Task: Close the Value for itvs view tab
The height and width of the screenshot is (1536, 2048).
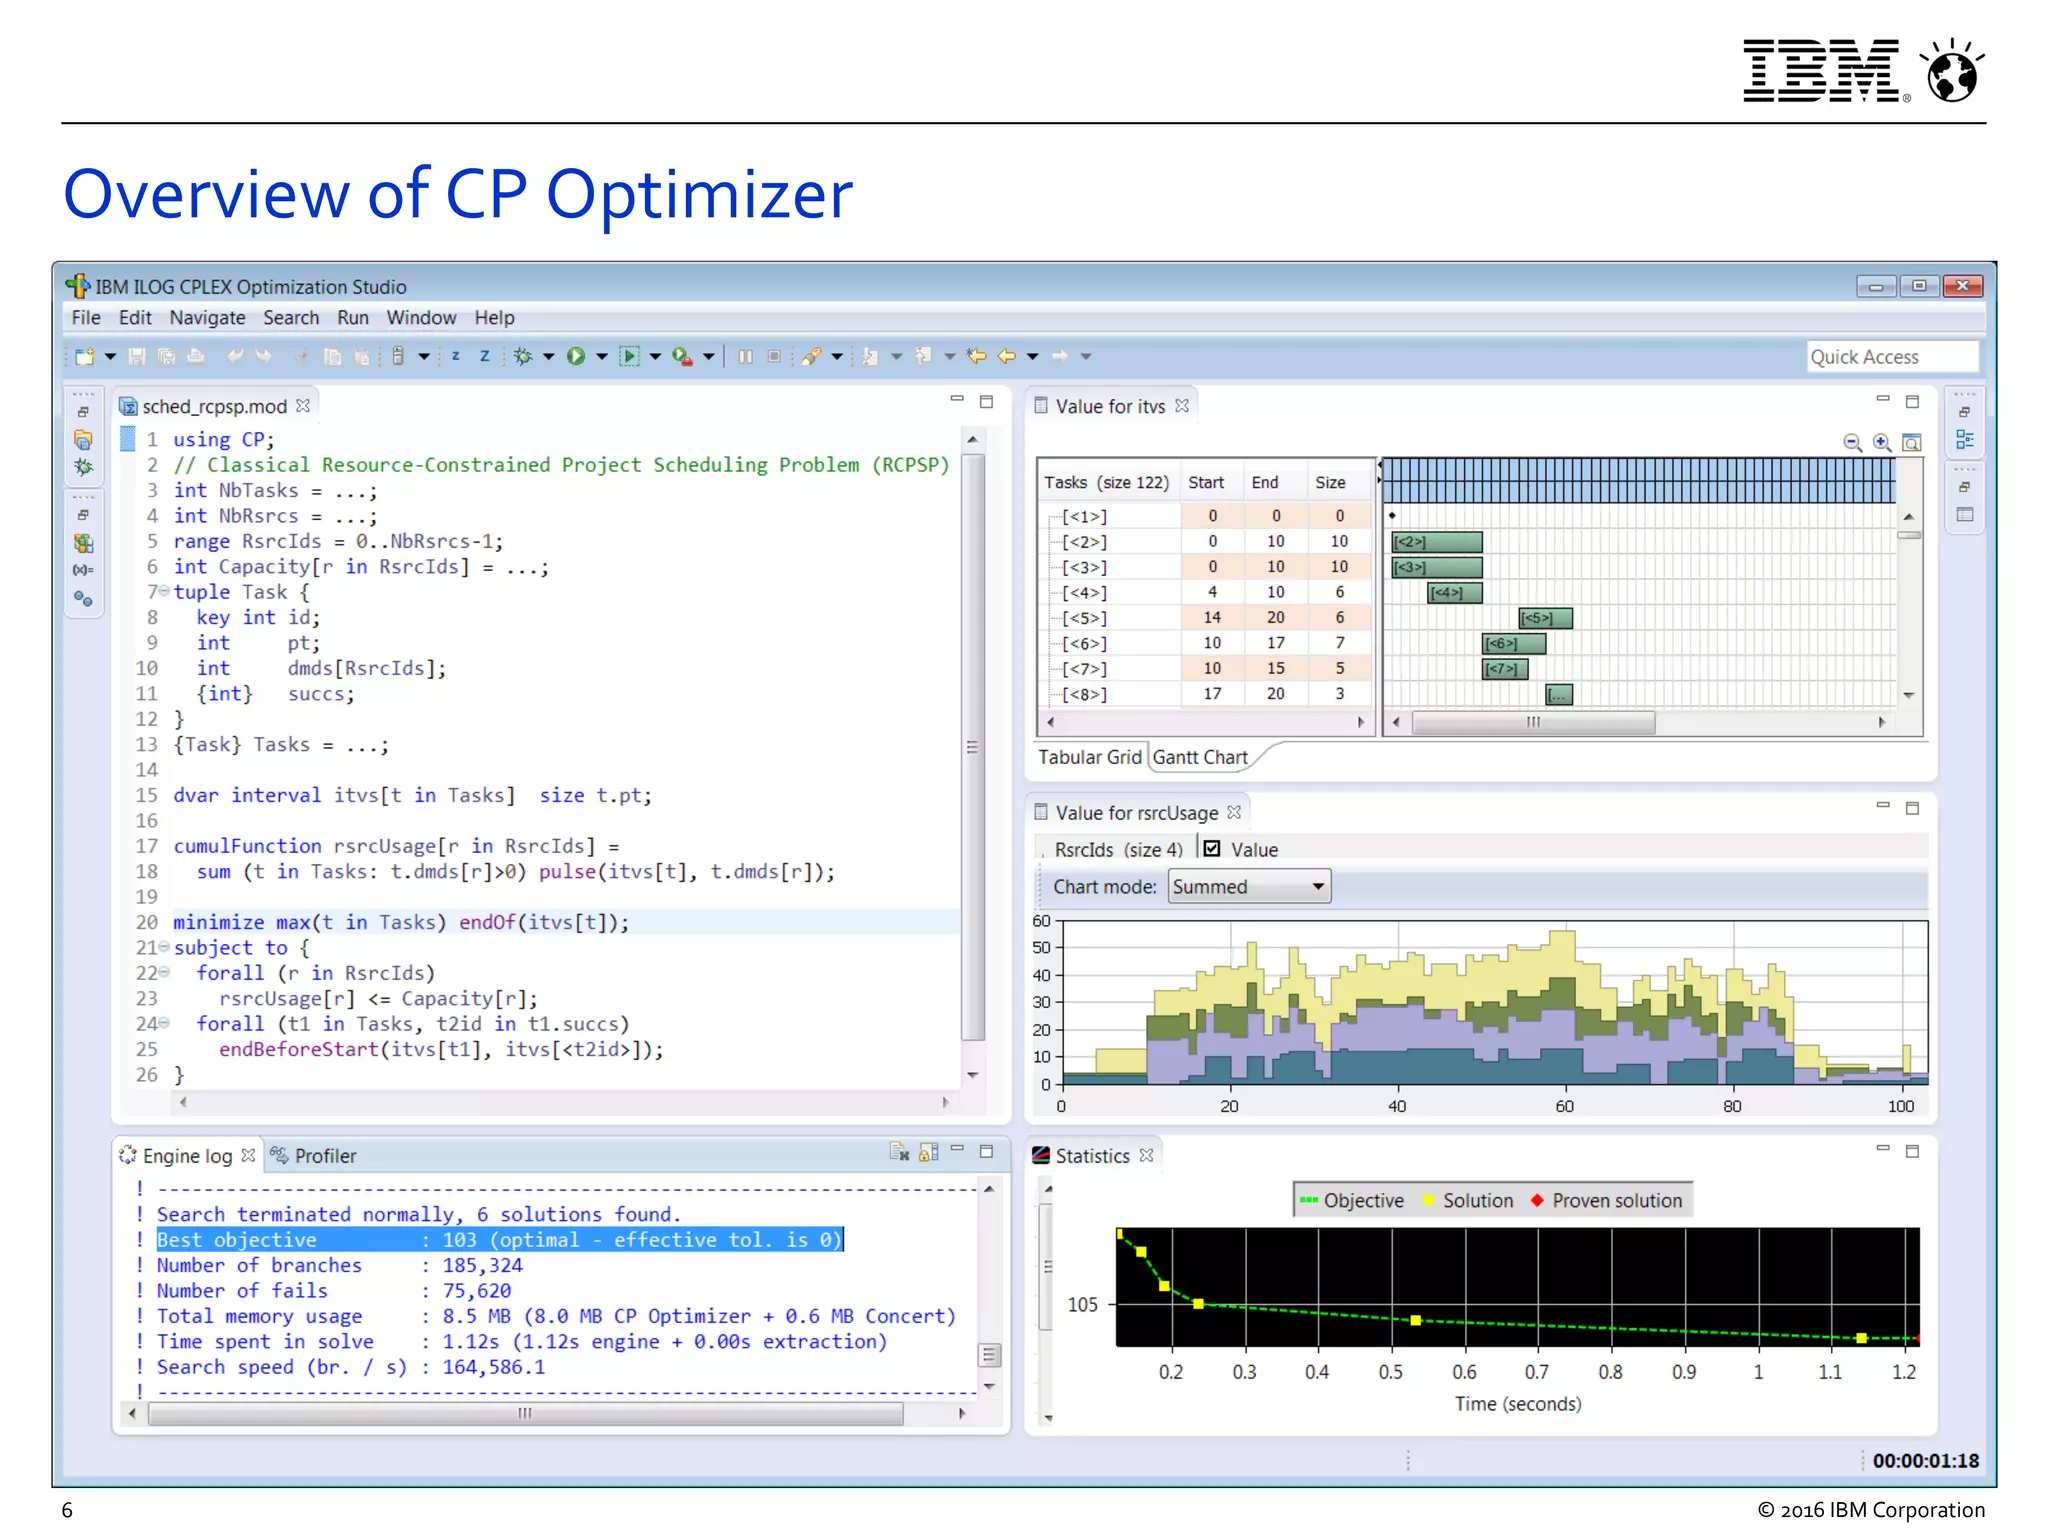Action: click(x=1182, y=405)
